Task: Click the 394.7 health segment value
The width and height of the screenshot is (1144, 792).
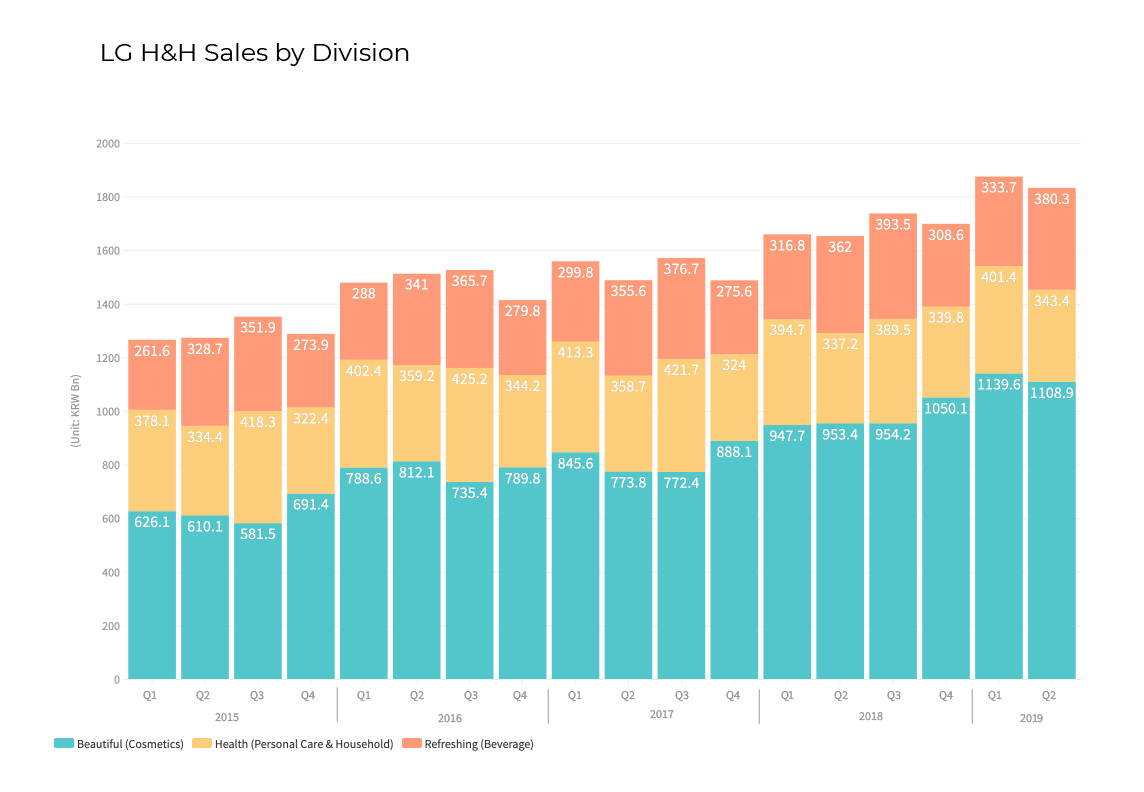Action: [787, 330]
